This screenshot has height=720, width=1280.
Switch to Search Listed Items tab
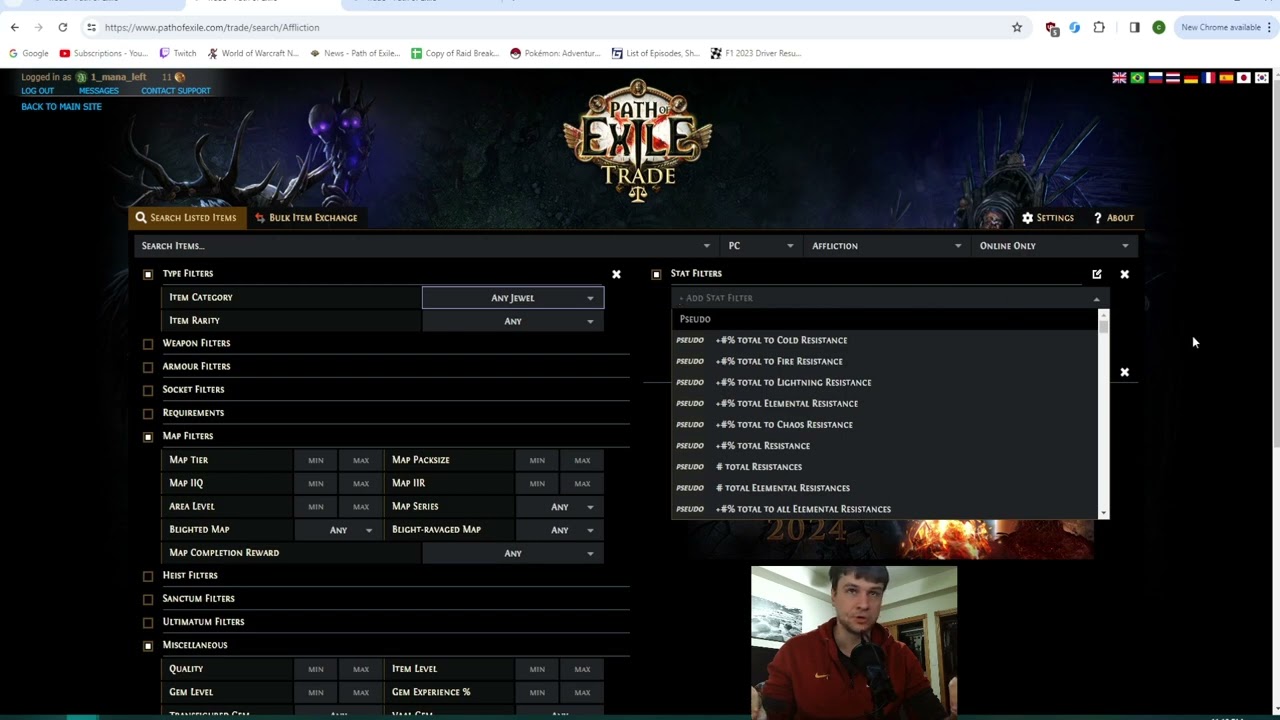187,218
